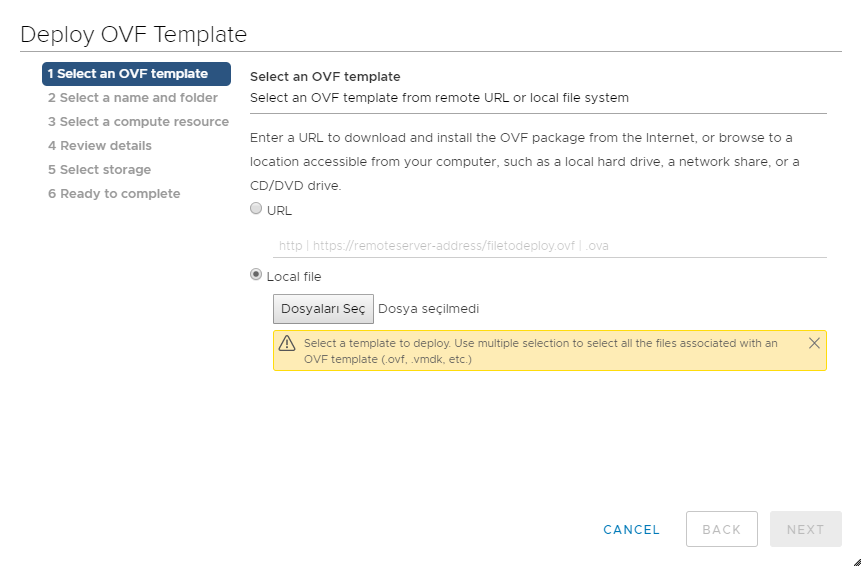865x569 pixels.
Task: Grab the dialog resize handle corner
Action: point(857,562)
